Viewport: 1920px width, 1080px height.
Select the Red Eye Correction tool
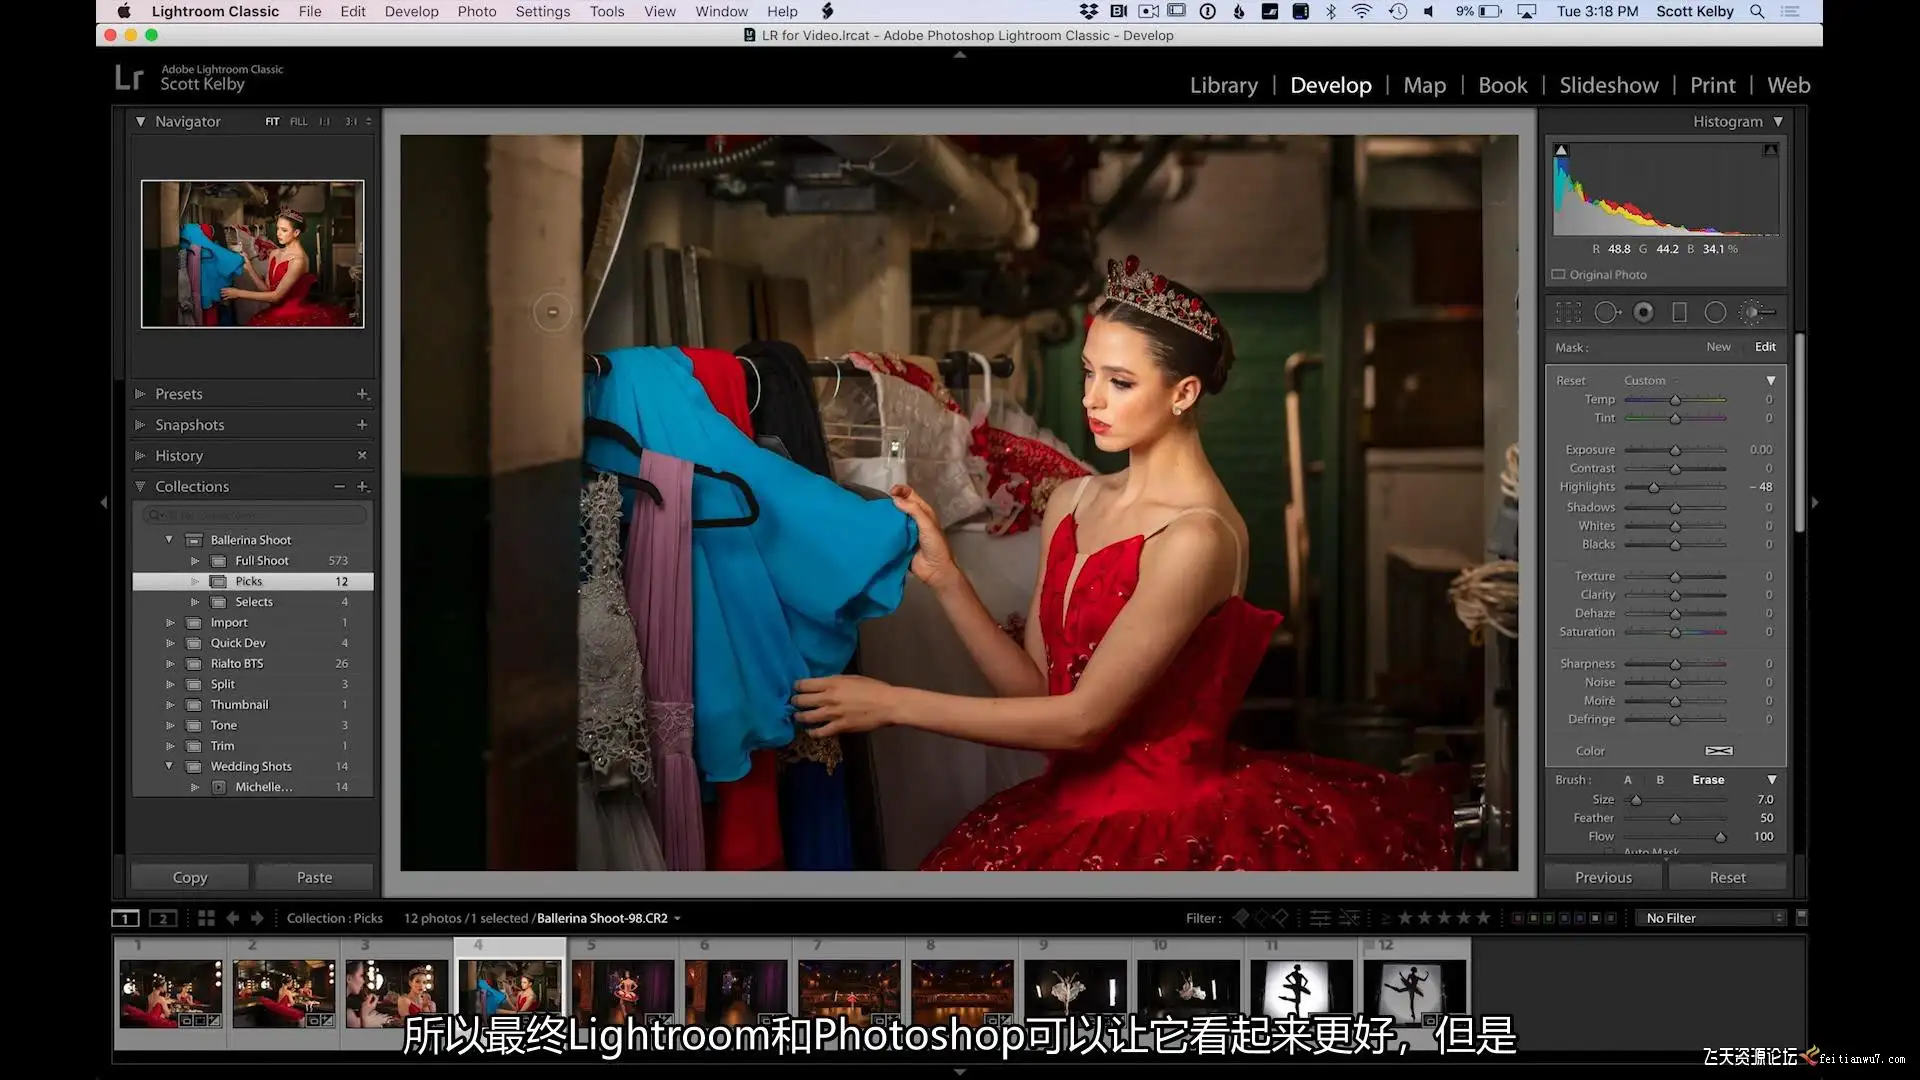tap(1643, 313)
